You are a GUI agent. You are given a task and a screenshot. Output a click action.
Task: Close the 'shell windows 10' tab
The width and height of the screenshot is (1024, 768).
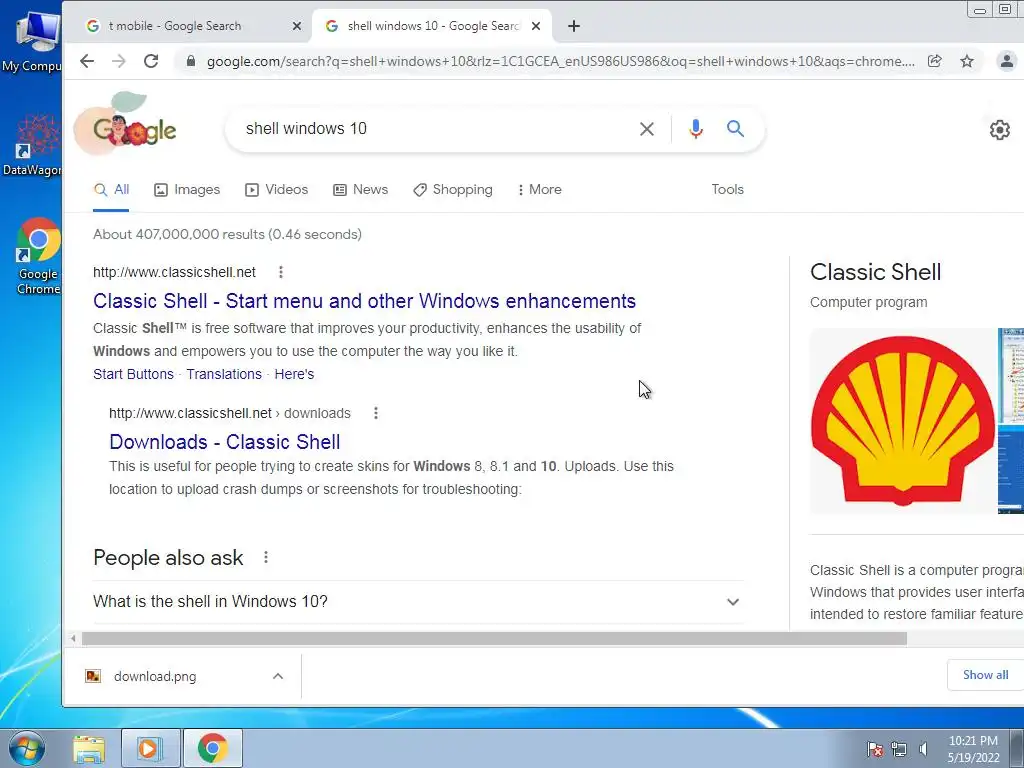(536, 26)
